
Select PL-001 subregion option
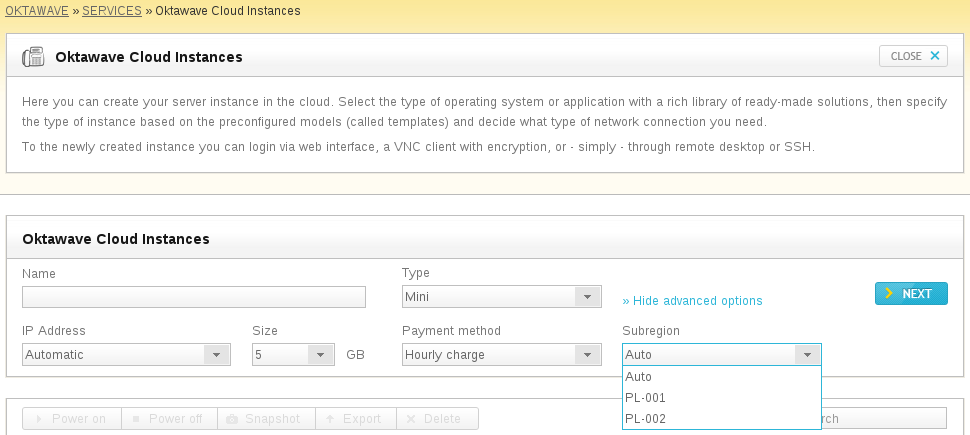click(x=722, y=397)
